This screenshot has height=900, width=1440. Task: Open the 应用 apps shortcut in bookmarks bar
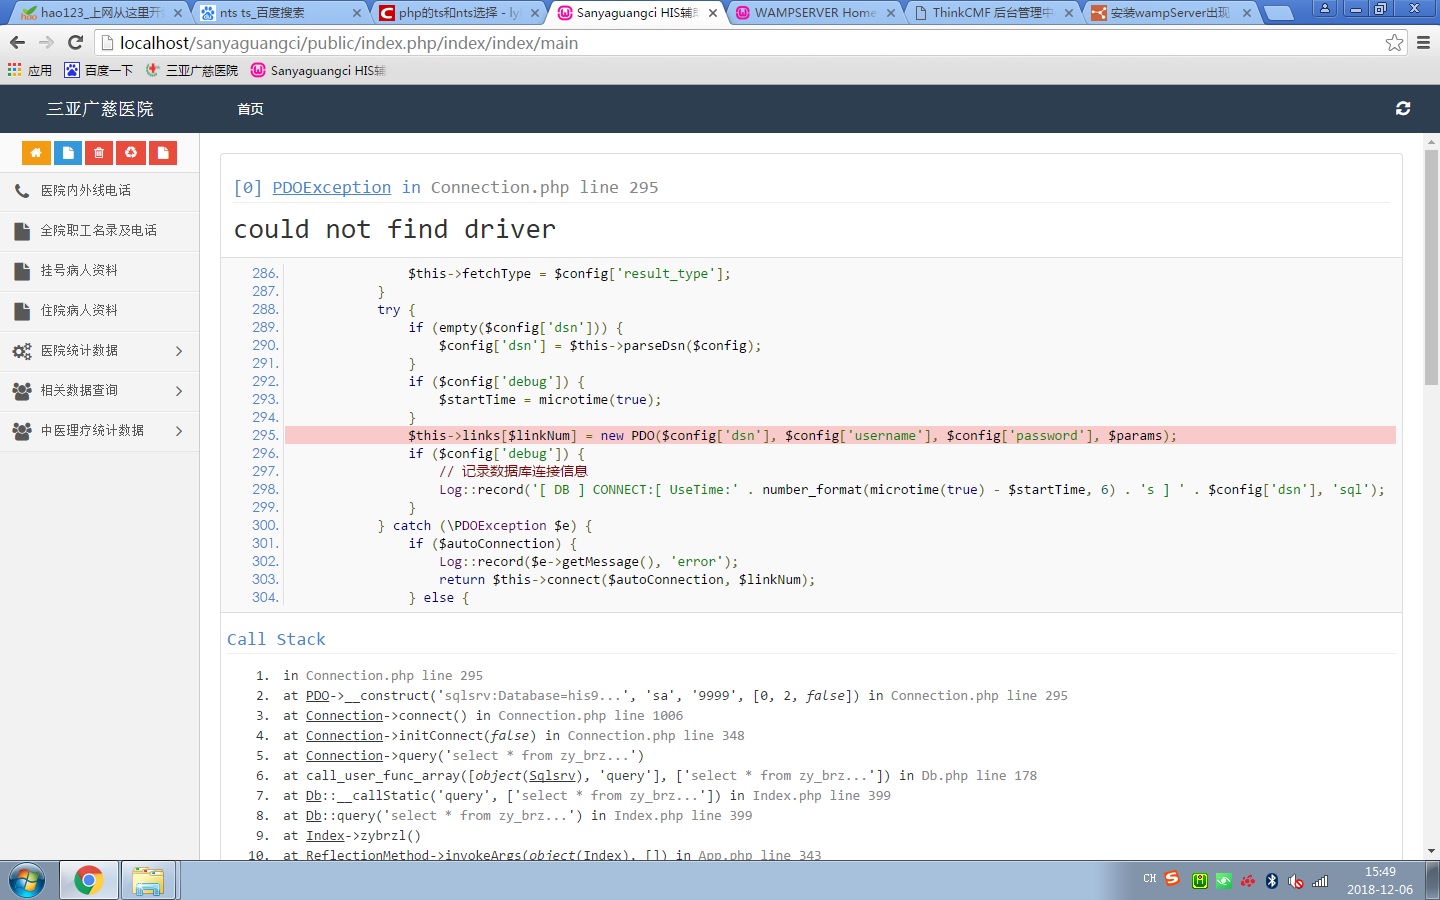pos(30,70)
